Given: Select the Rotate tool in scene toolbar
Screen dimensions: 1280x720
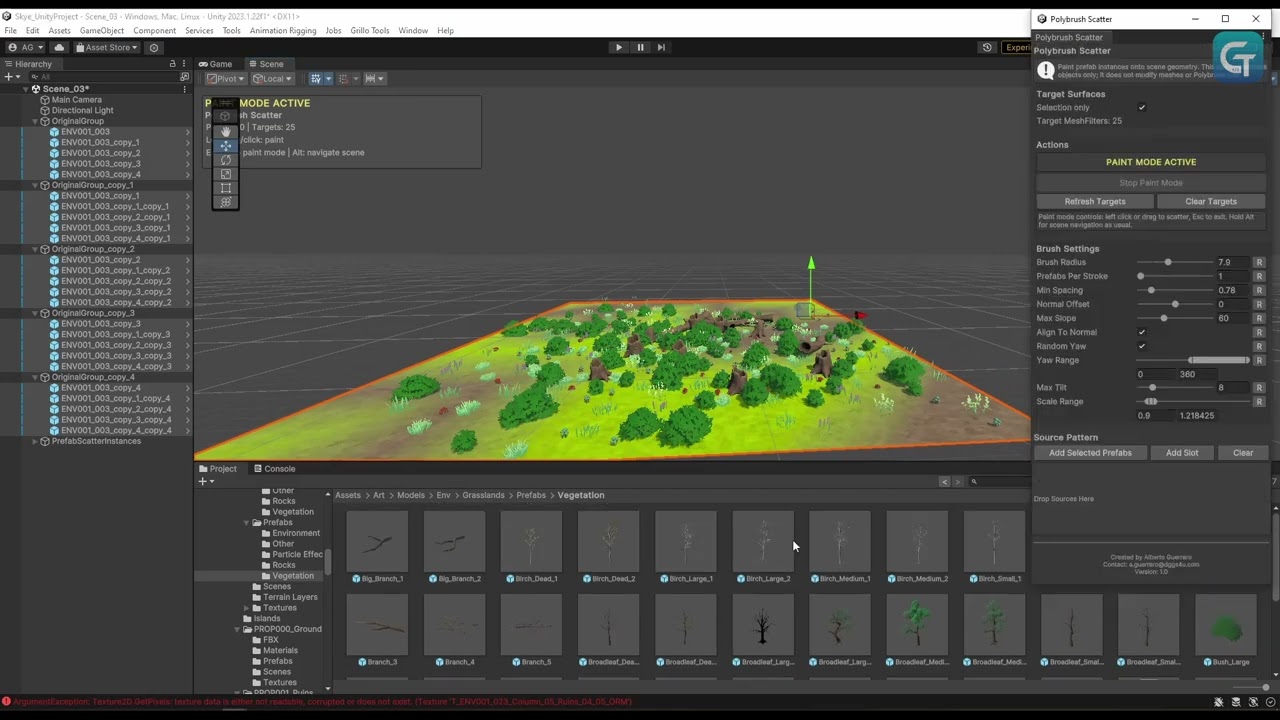Looking at the screenshot, I should click(x=225, y=160).
